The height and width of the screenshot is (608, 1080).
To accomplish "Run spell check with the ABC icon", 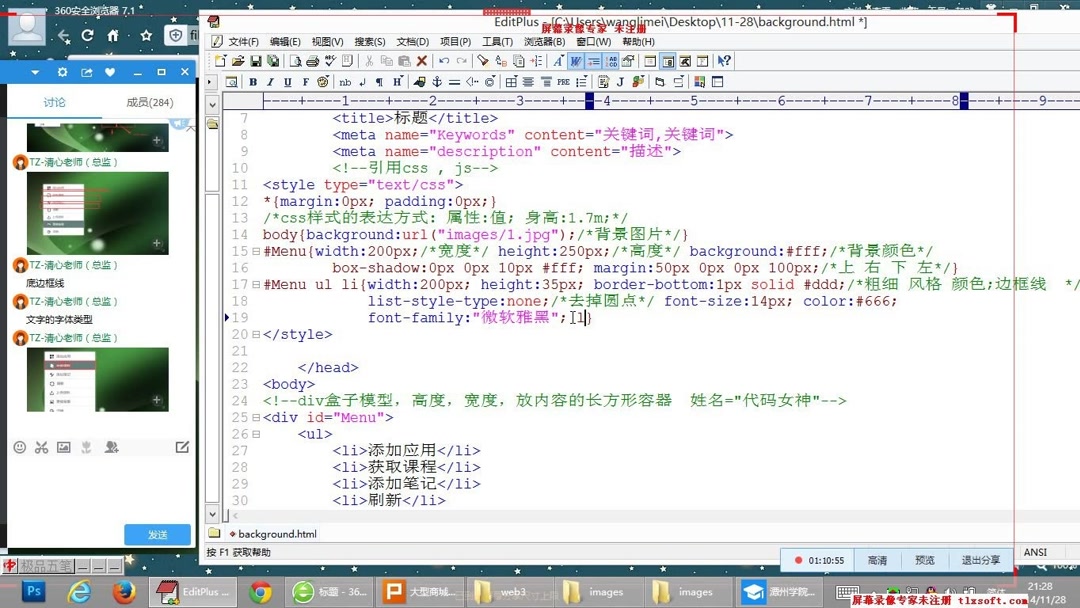I will 330,61.
